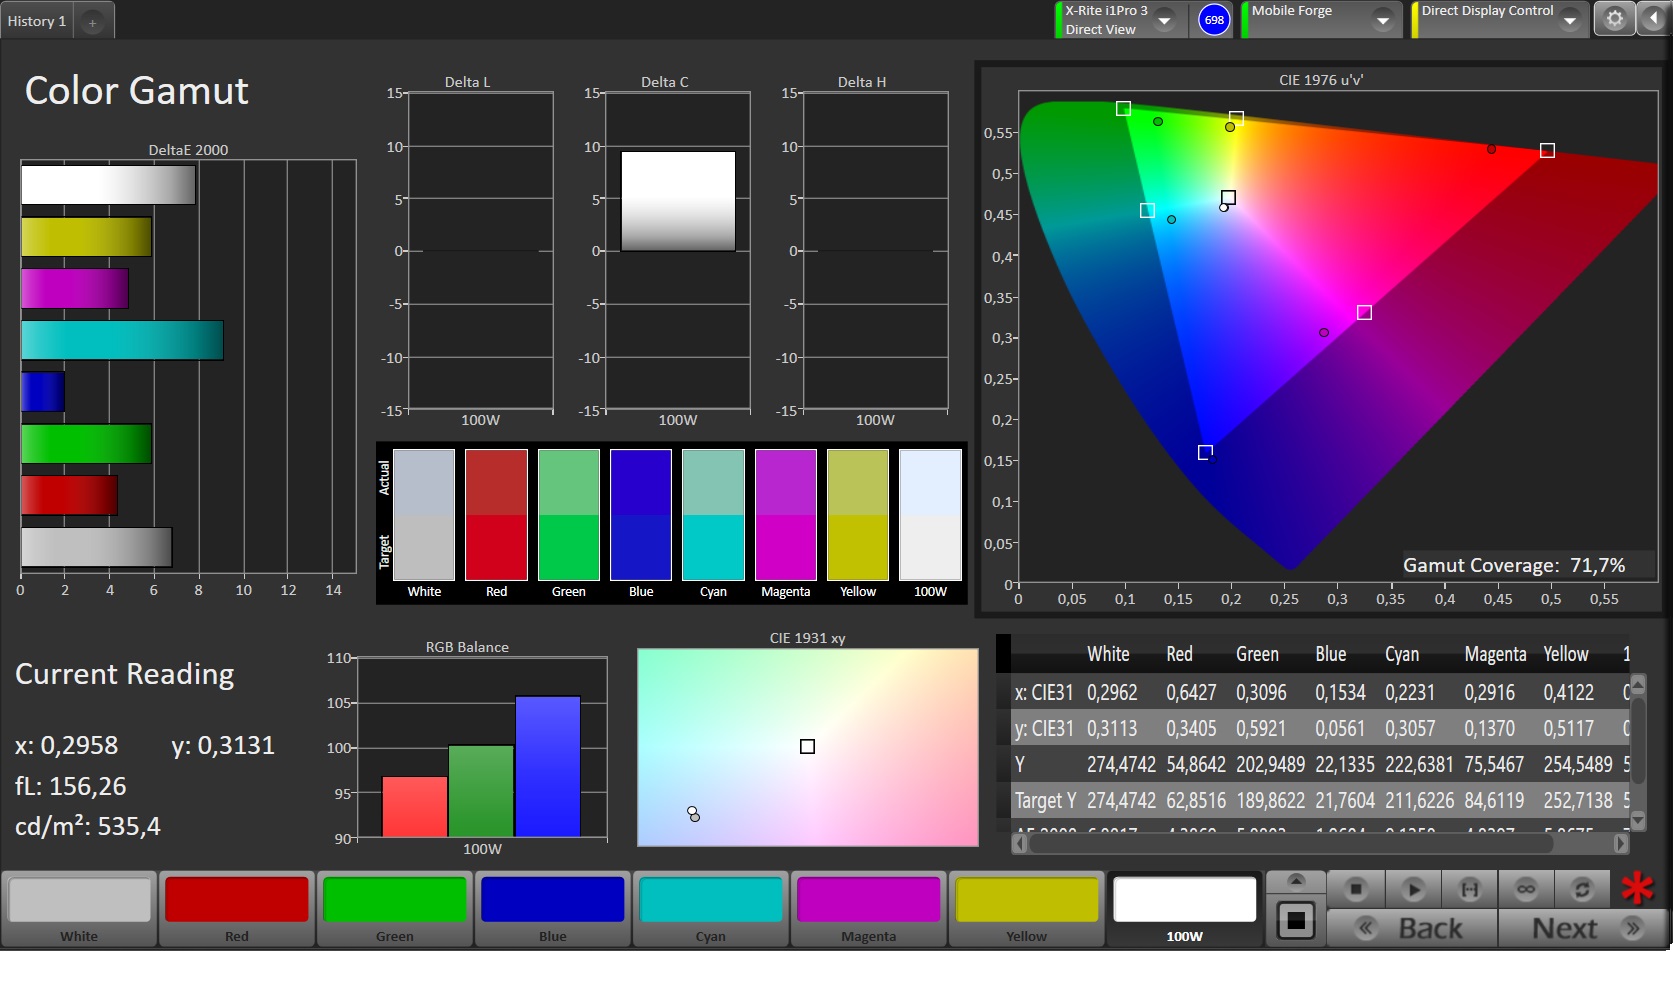Click the stop measurement icon
Screen dimensions: 1673x1006
(x=1355, y=888)
